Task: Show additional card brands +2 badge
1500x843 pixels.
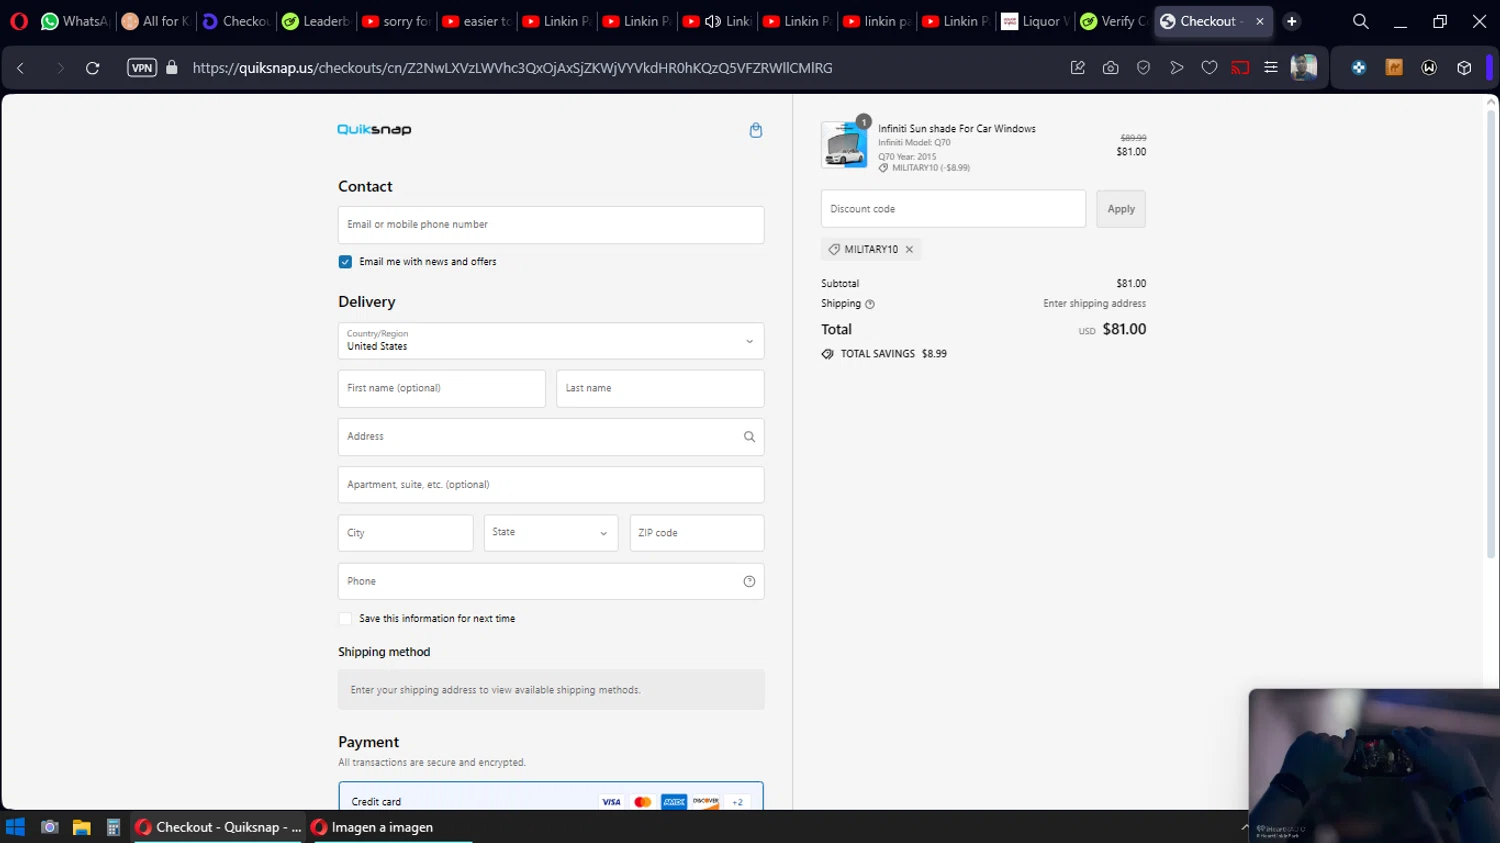Action: [x=737, y=802]
